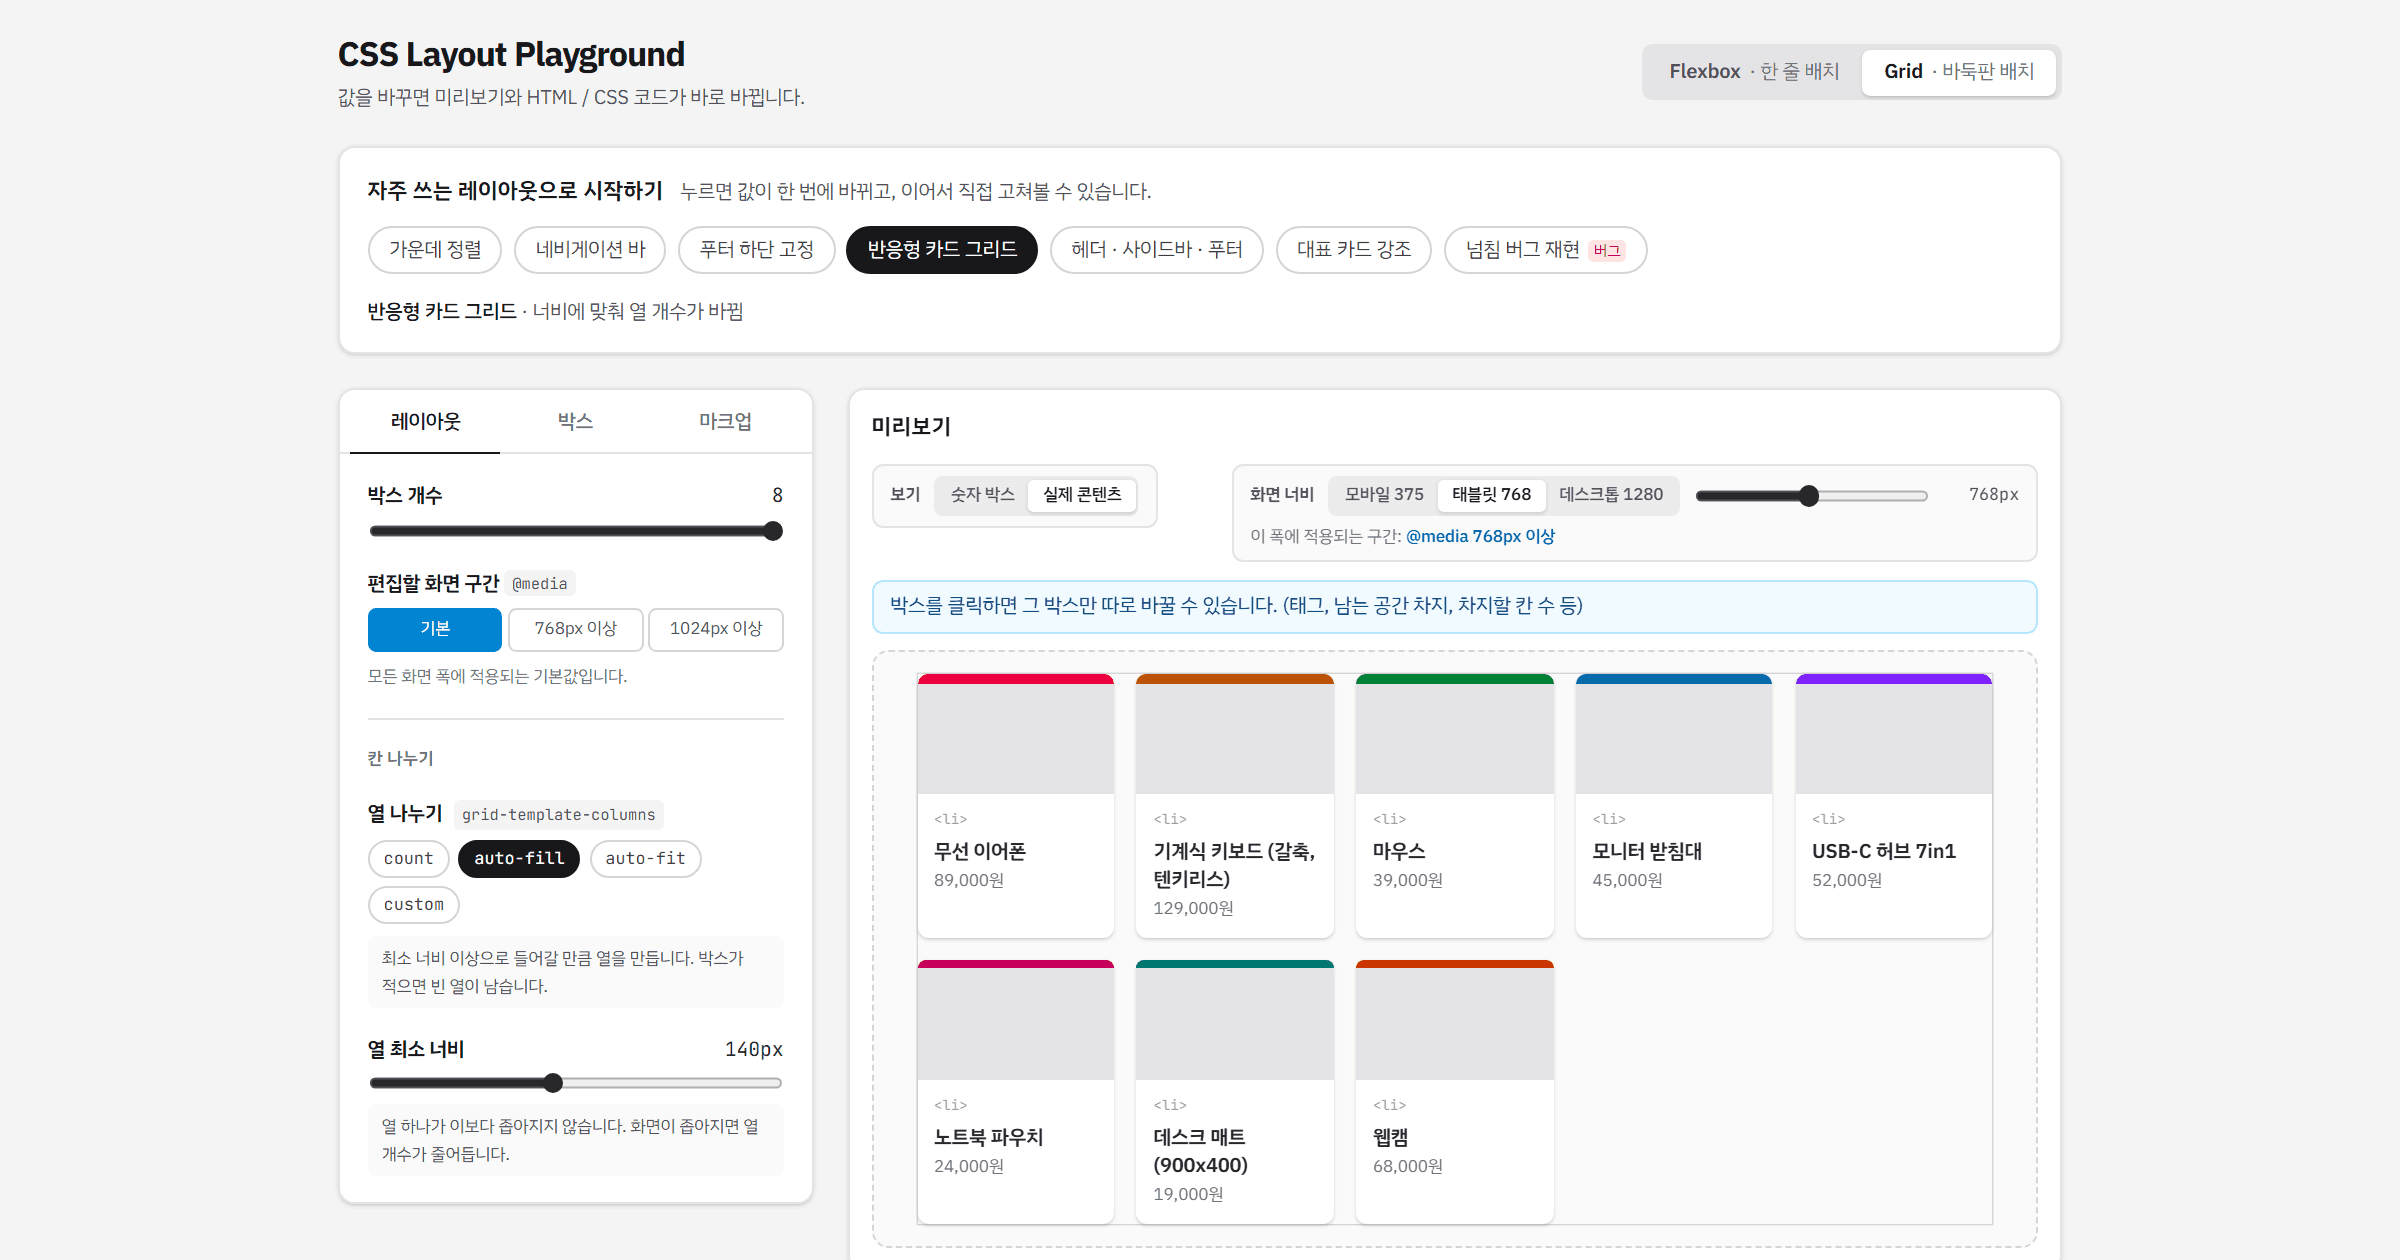Apply the 네비게이션 바 preset
This screenshot has width=2400, height=1260.
click(590, 250)
